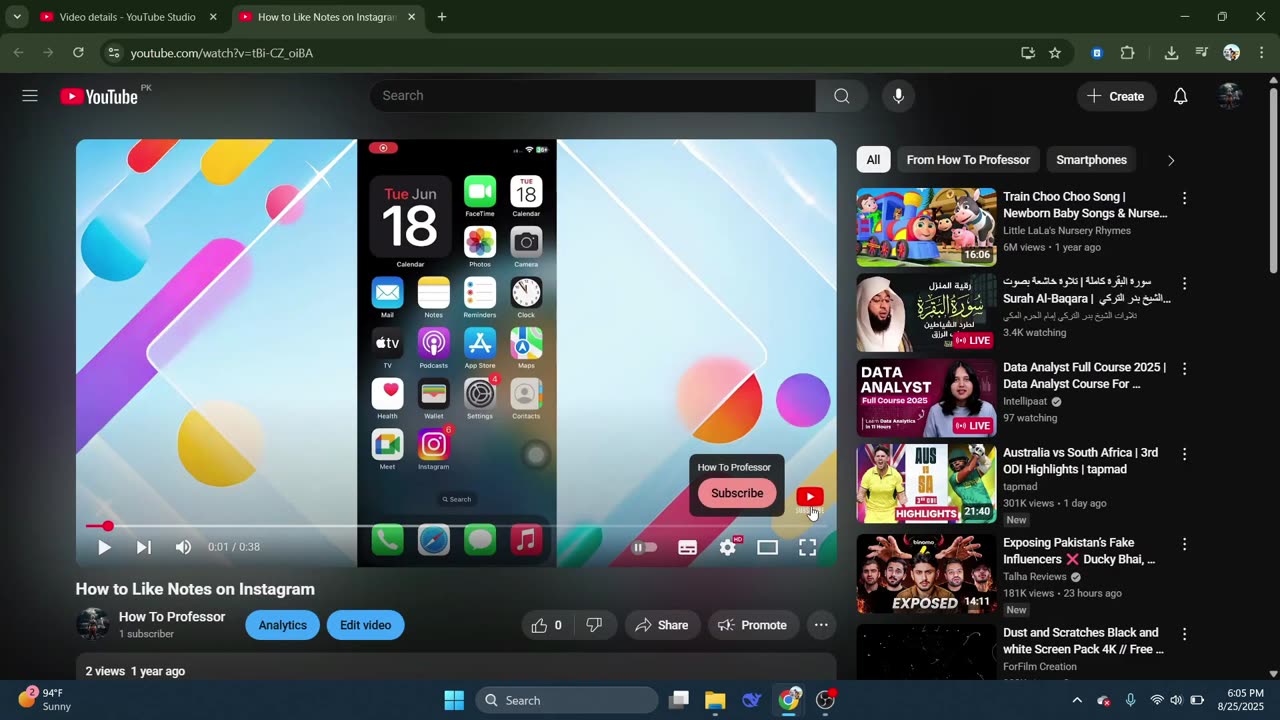This screenshot has height=720, width=1280.
Task: Open options for Exposing Pakistan's Fake Influencers
Action: (x=1184, y=544)
